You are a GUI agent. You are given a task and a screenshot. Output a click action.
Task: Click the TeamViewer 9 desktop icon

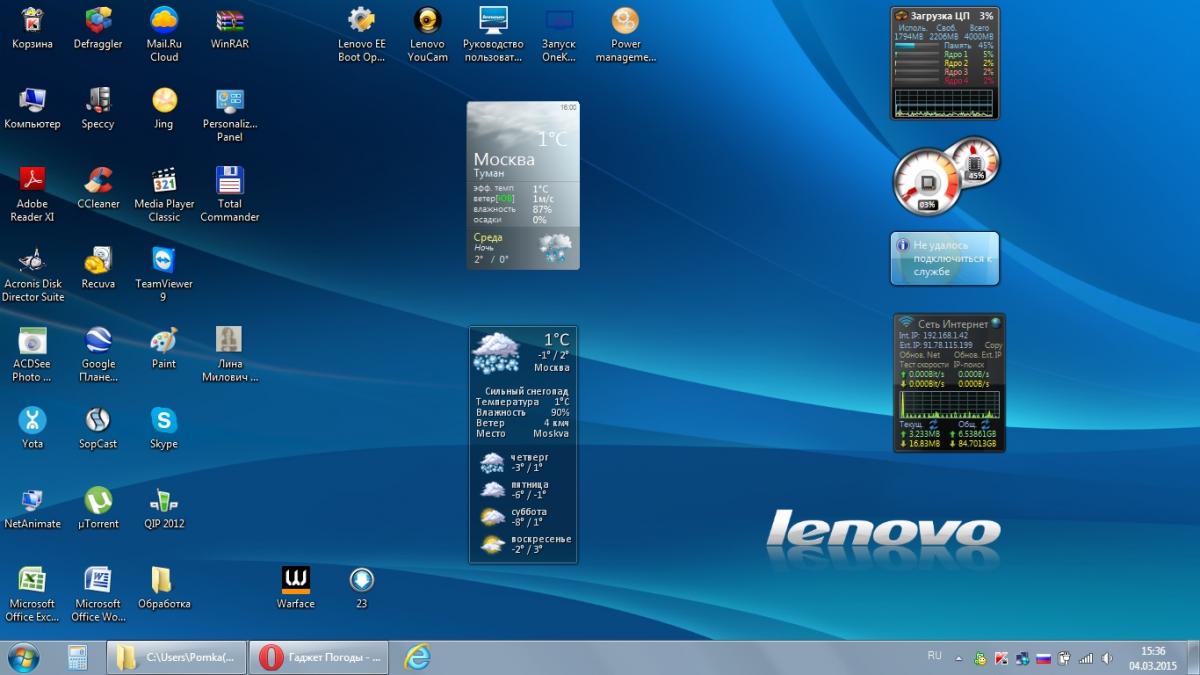click(164, 262)
